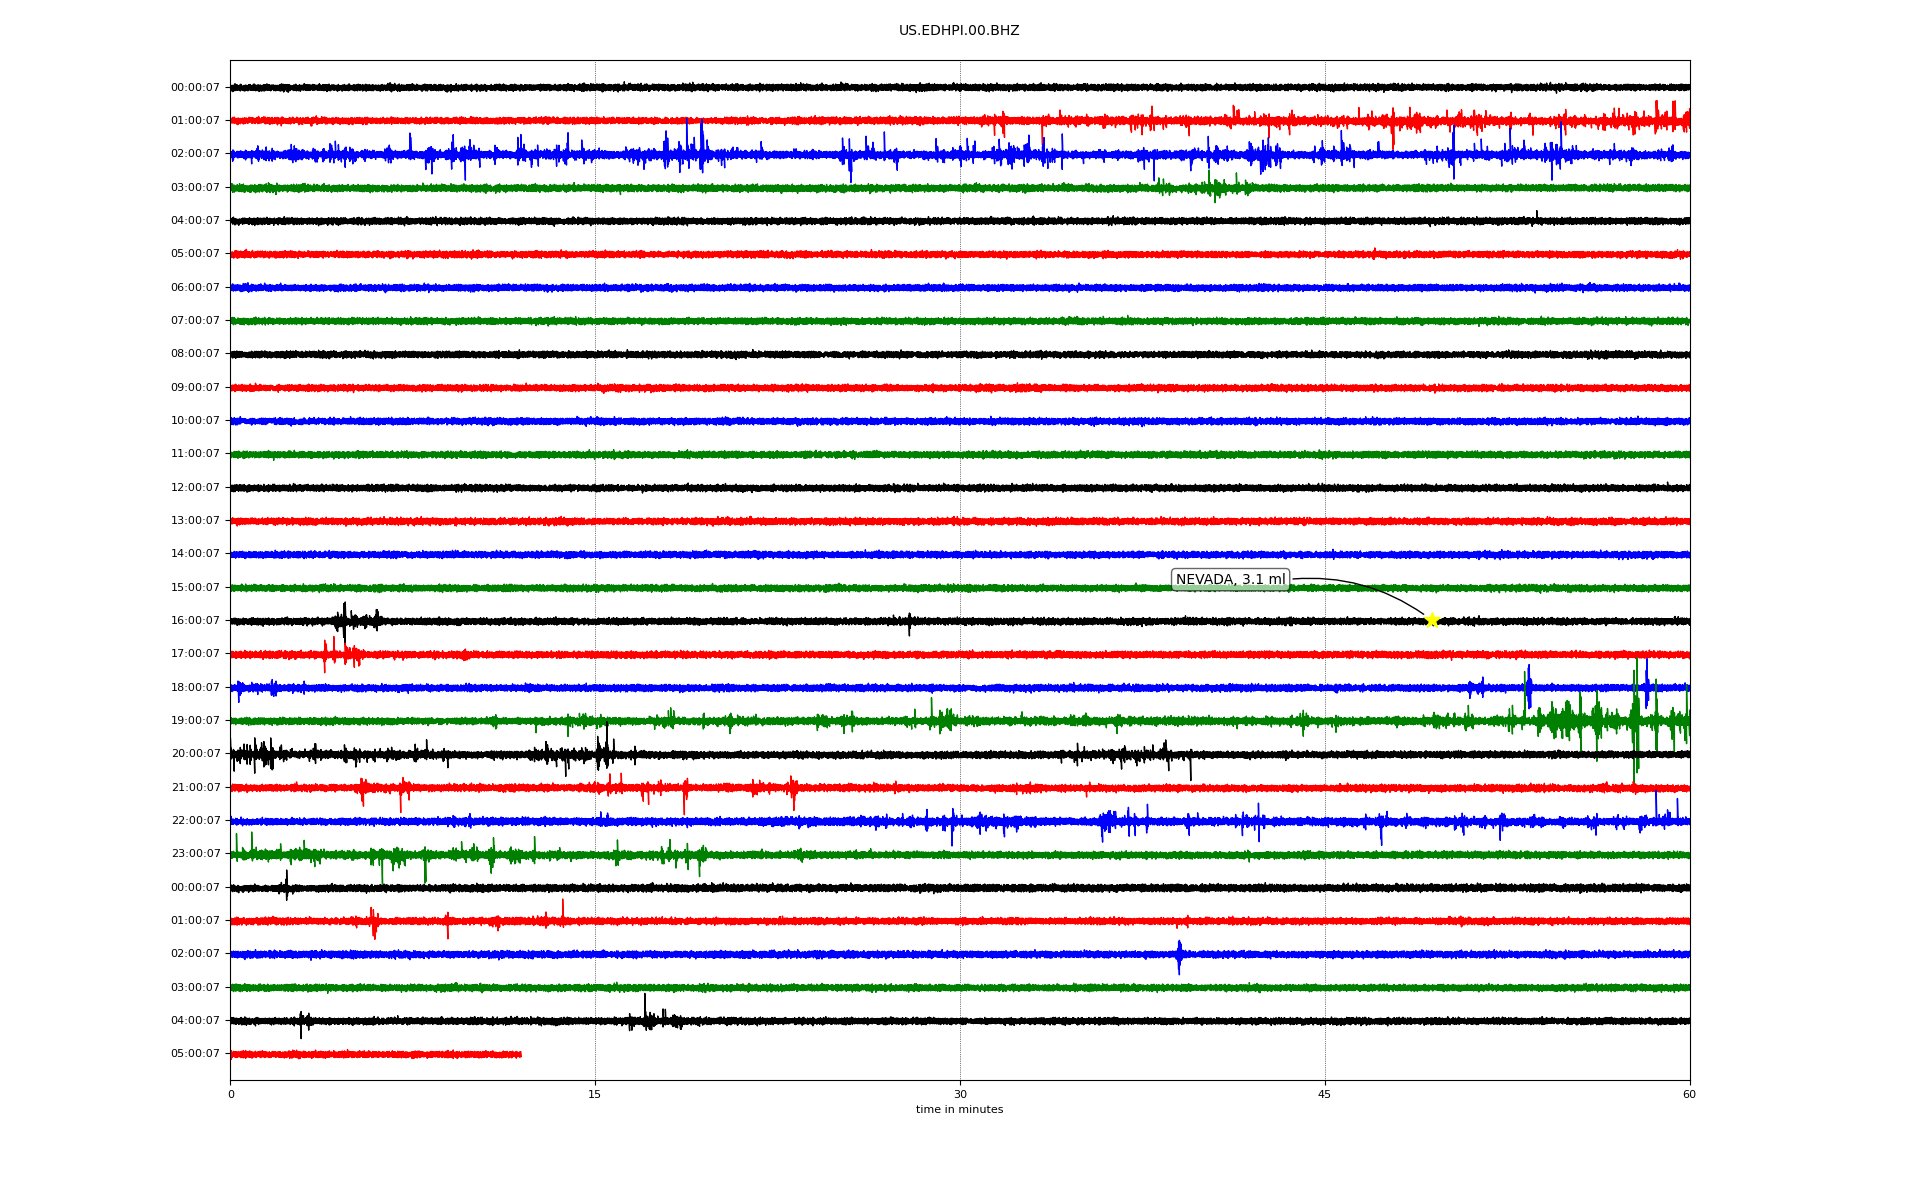This screenshot has height=1200, width=1920.
Task: Click the 16:00:07 time row label
Action: pyautogui.click(x=195, y=621)
